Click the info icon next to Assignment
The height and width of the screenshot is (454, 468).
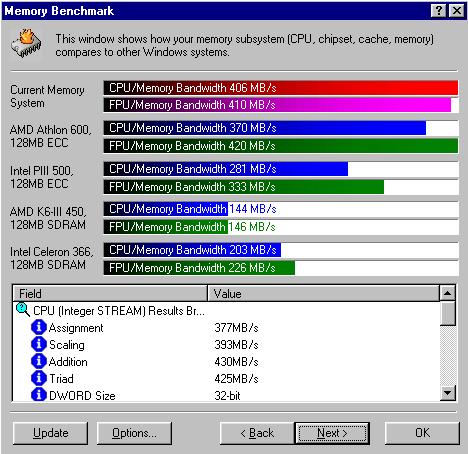tap(39, 327)
